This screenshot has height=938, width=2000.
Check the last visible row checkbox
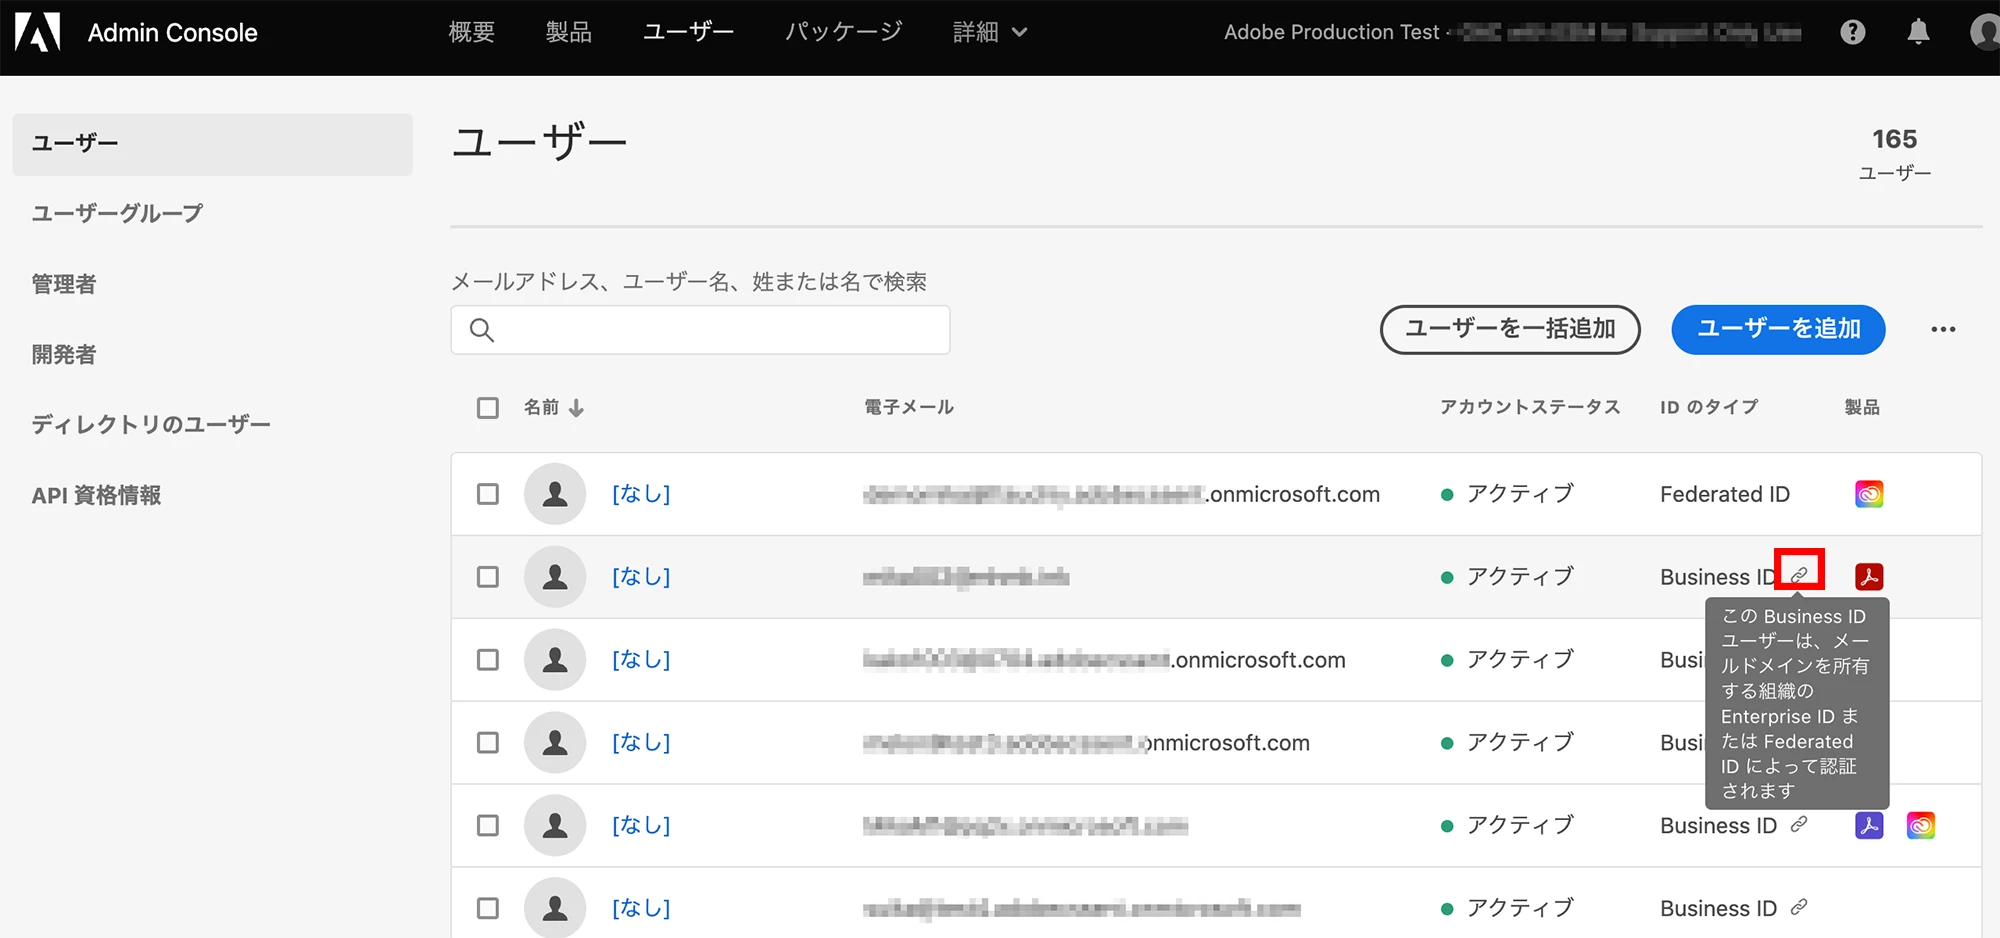pos(488,908)
